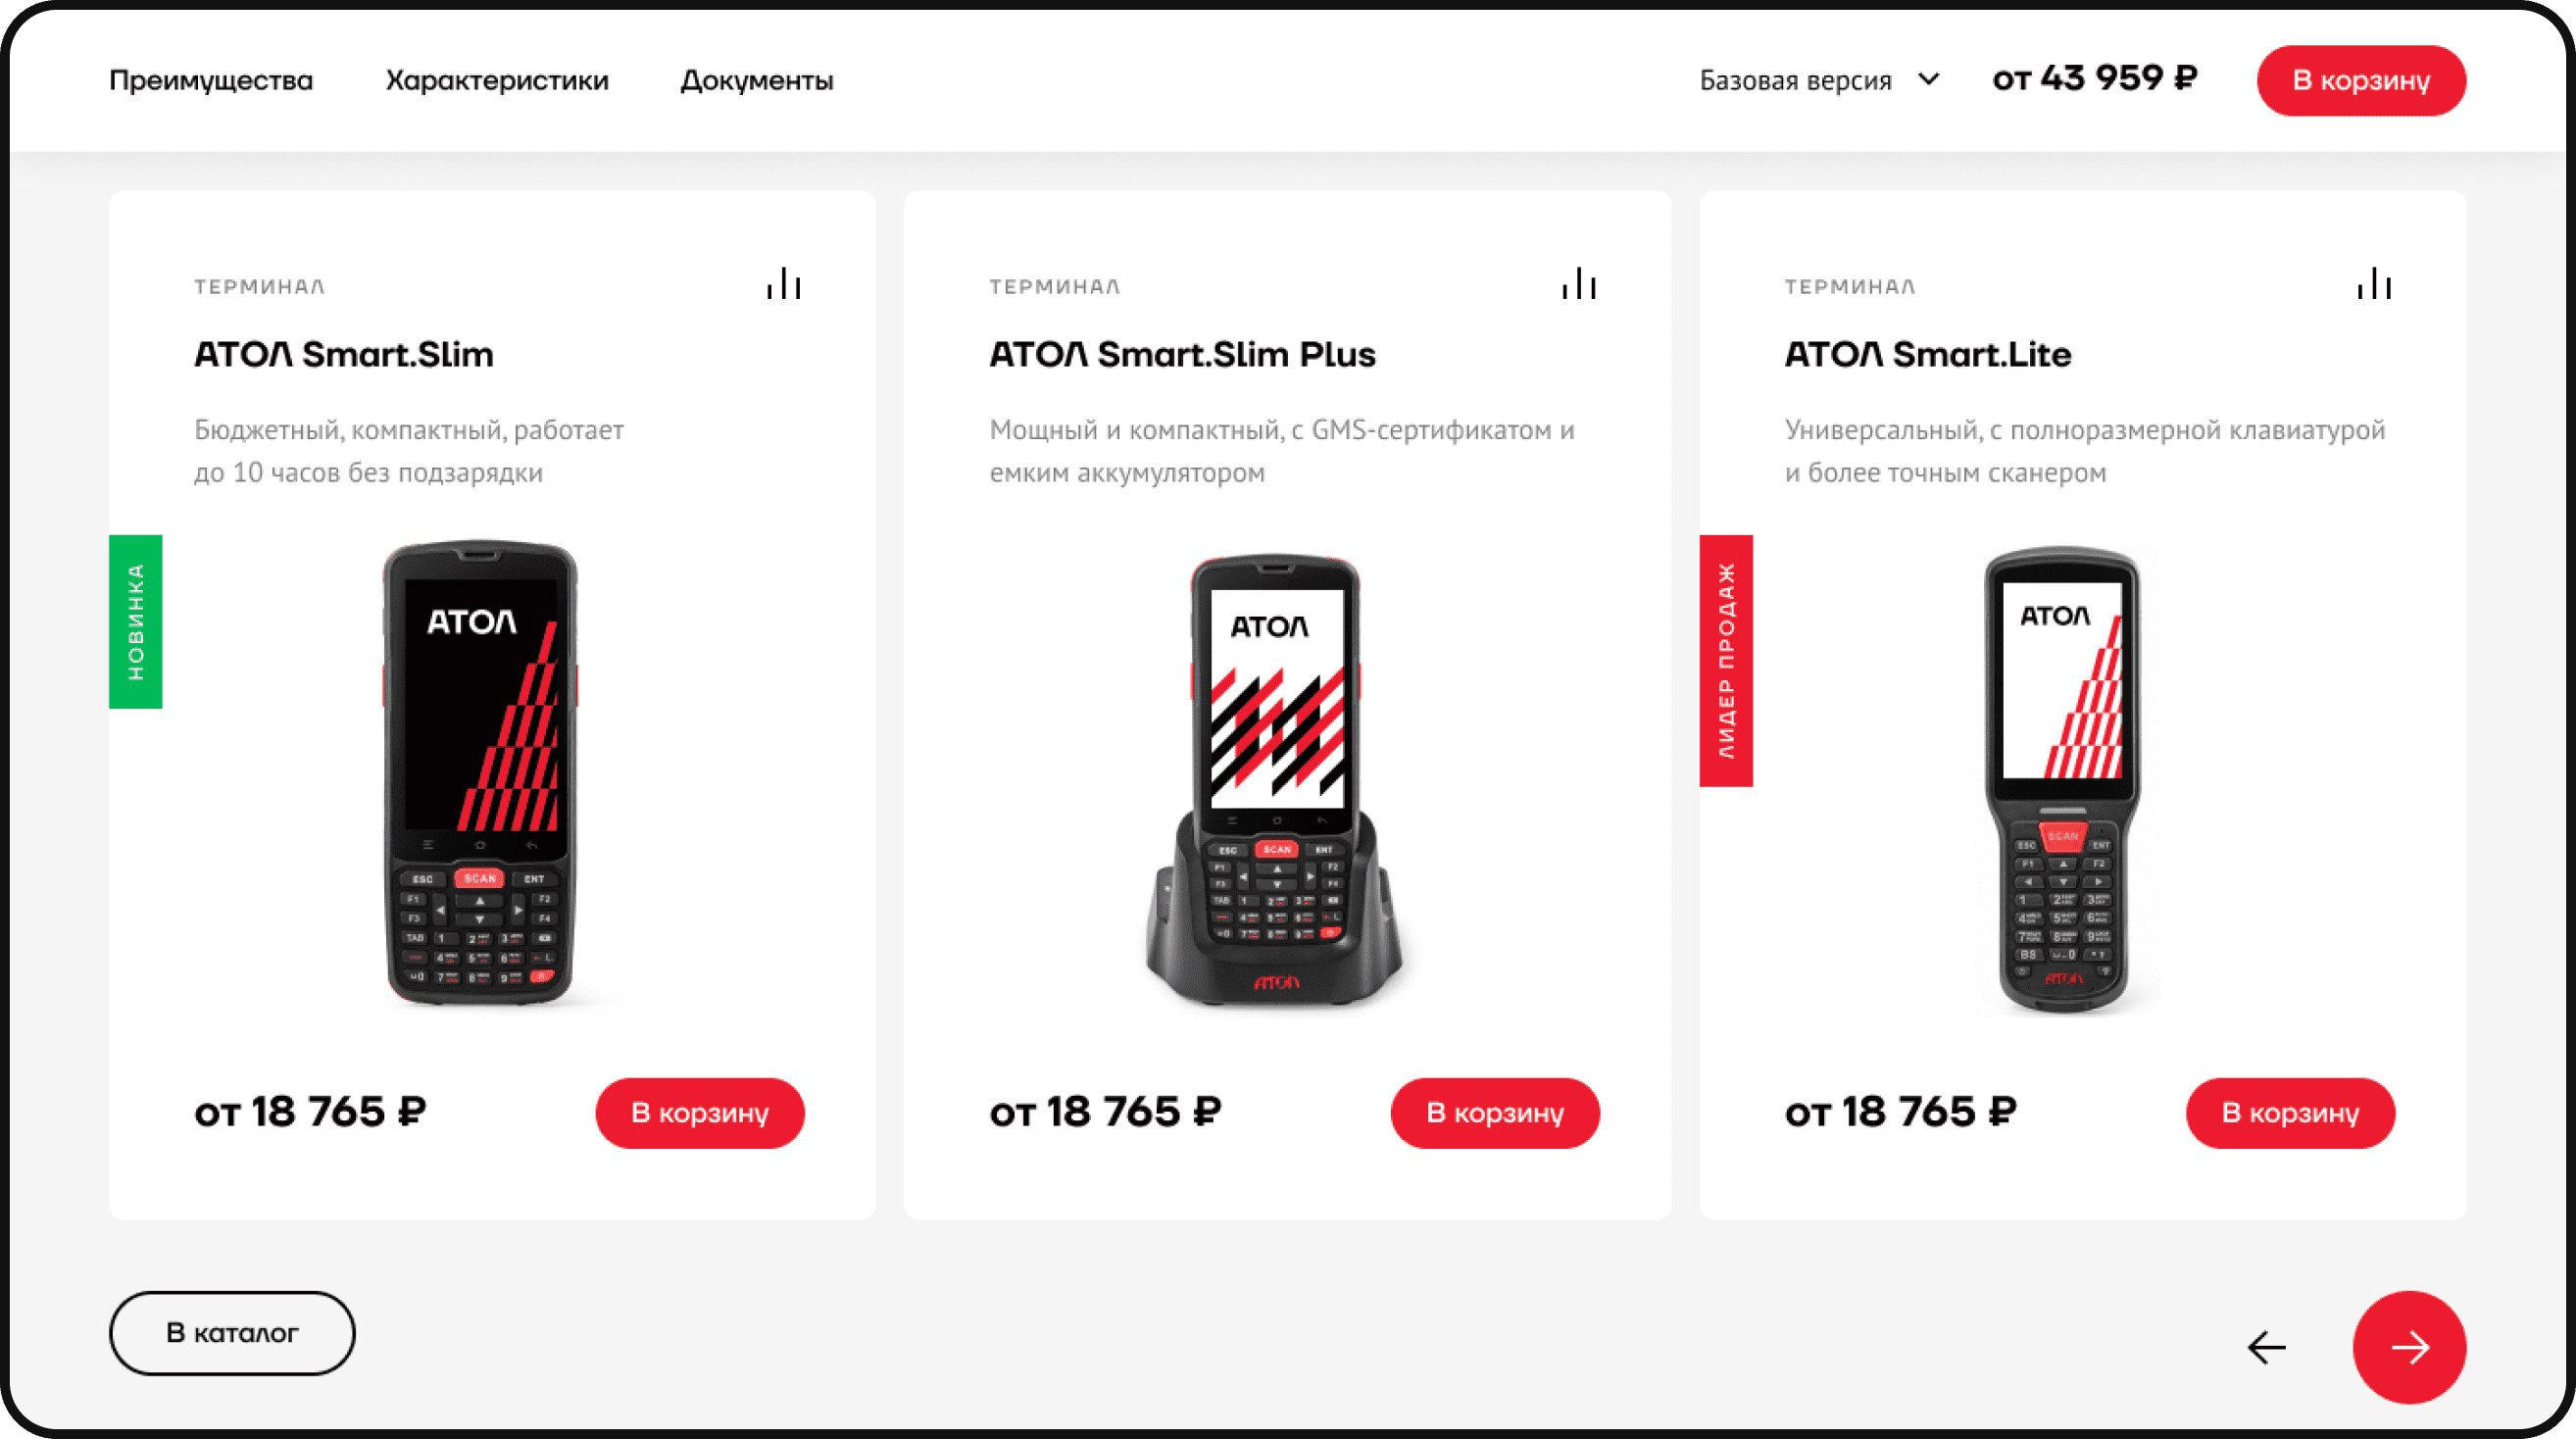This screenshot has width=2576, height=1439.
Task: Add АТОЛ Smart.Slim to cart
Action: pyautogui.click(x=700, y=1112)
